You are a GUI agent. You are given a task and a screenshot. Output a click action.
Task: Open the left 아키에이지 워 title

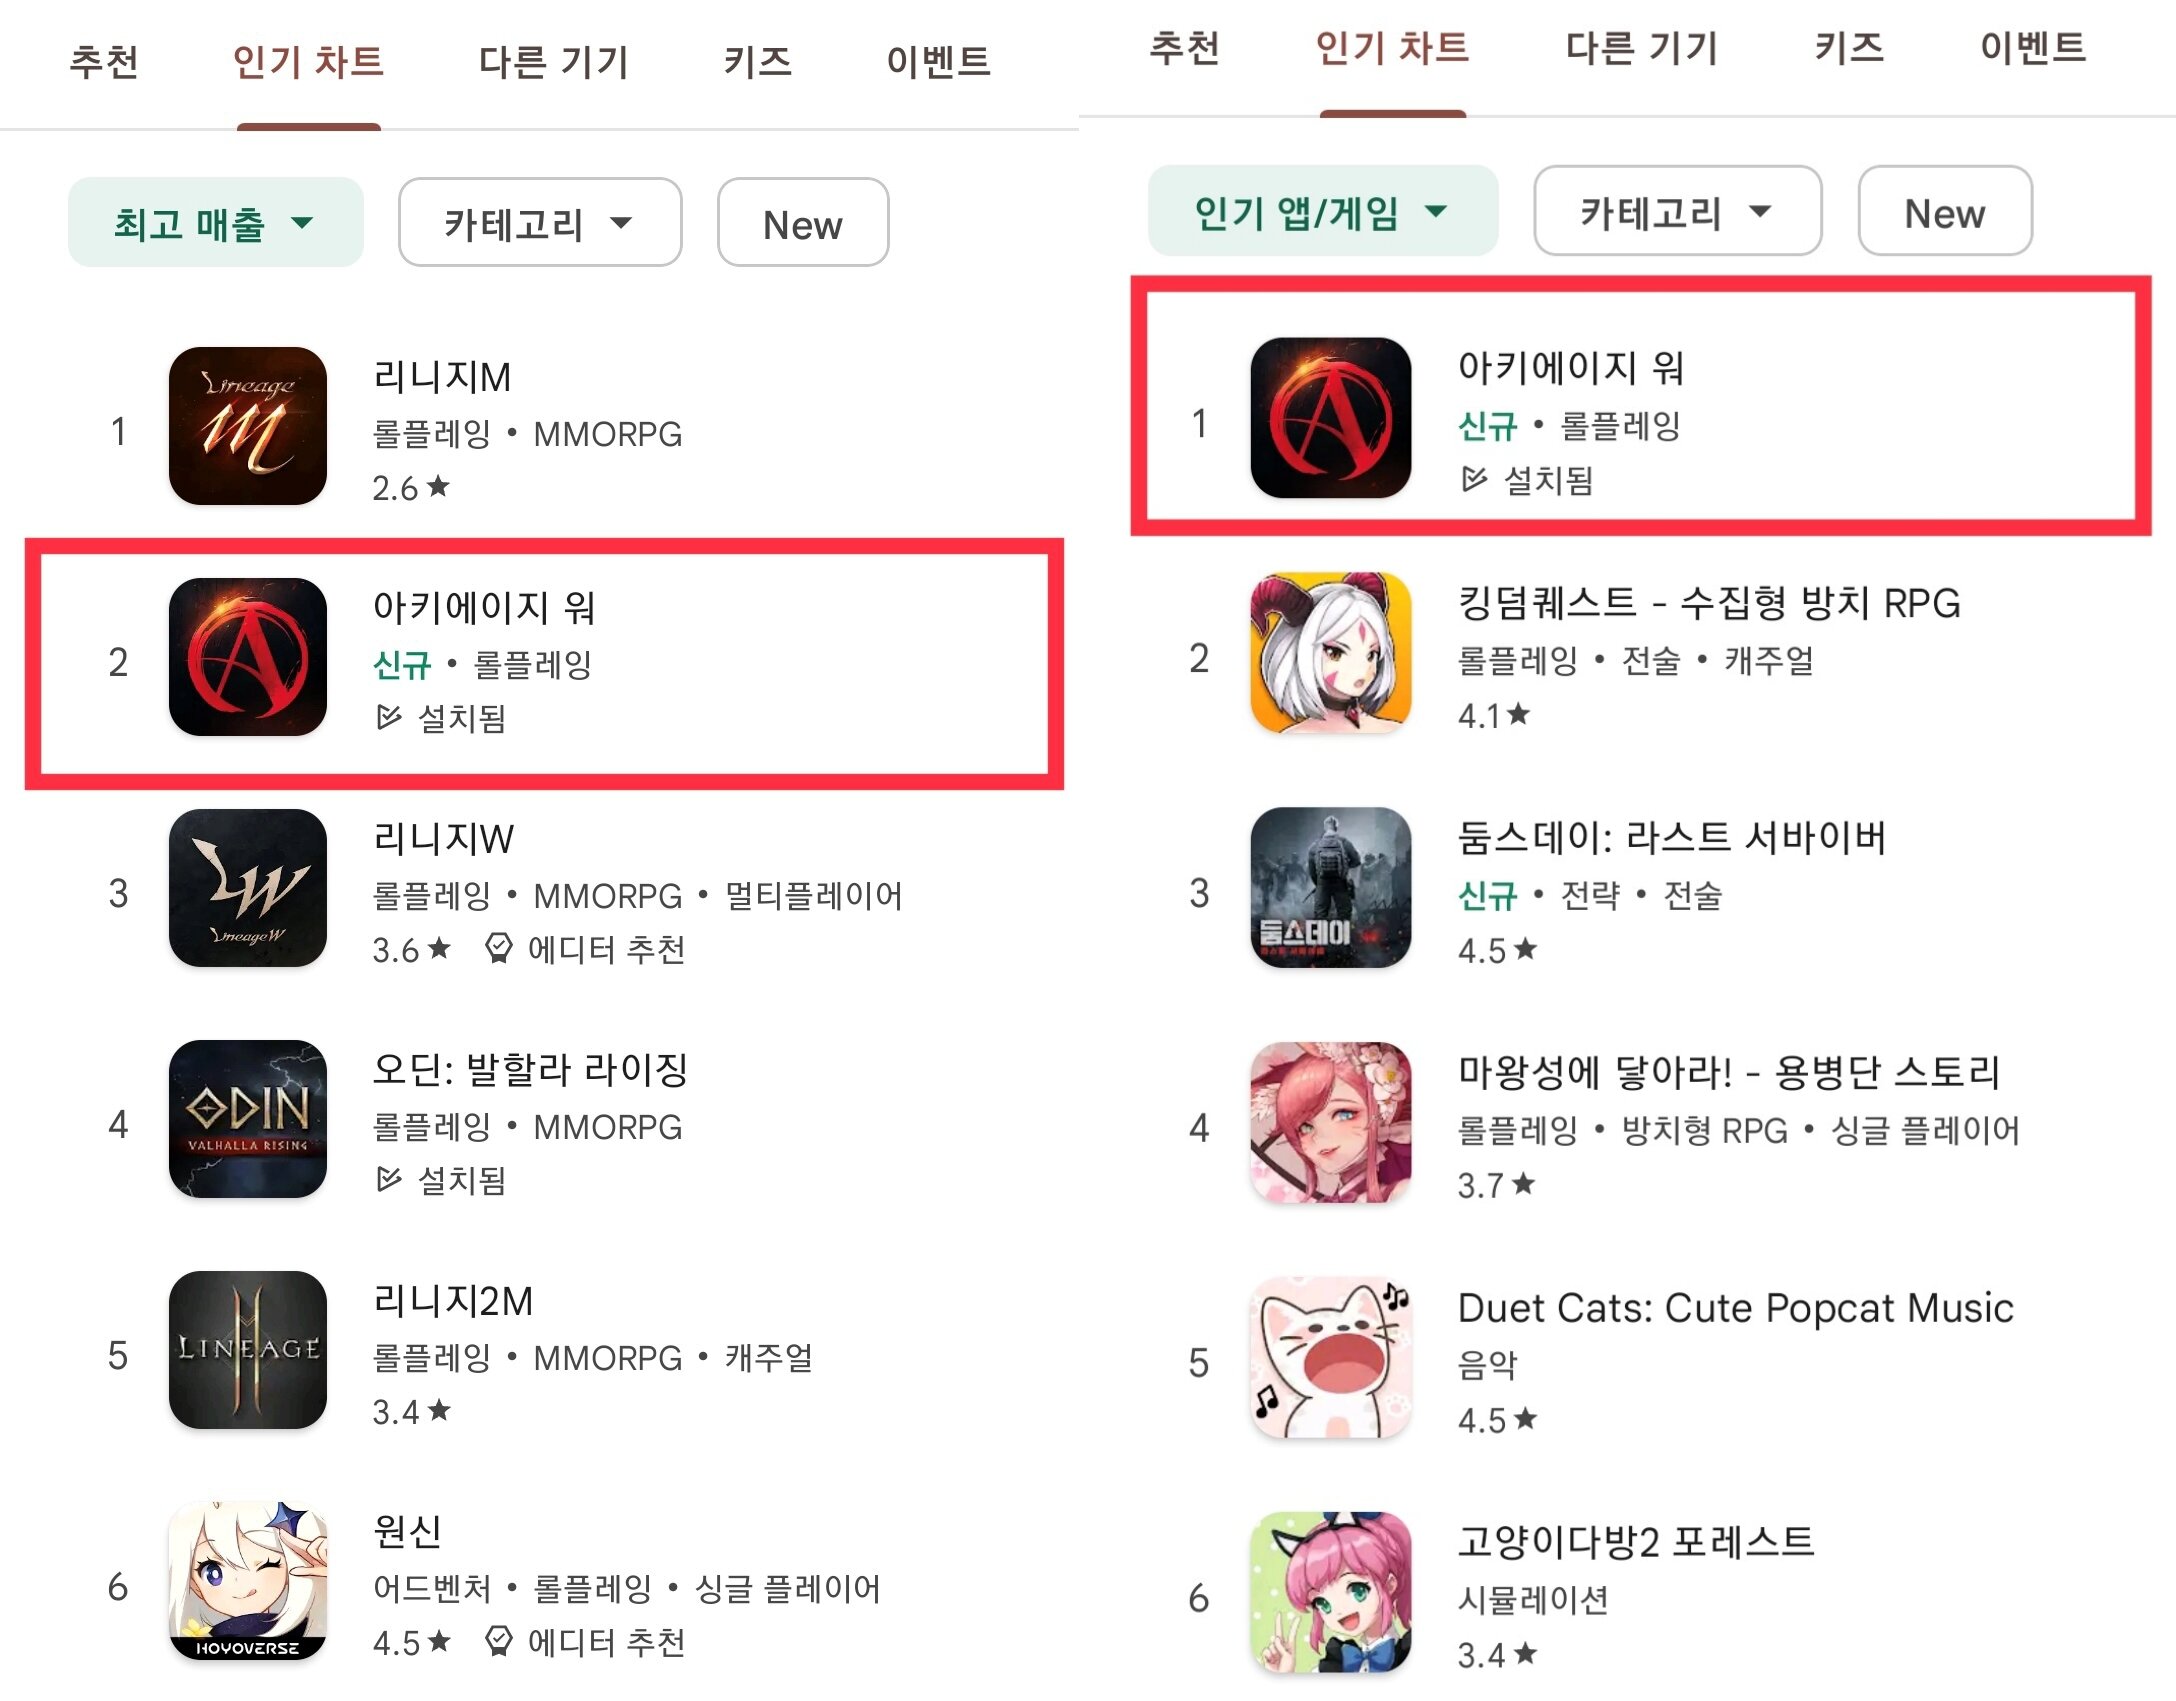coord(484,607)
